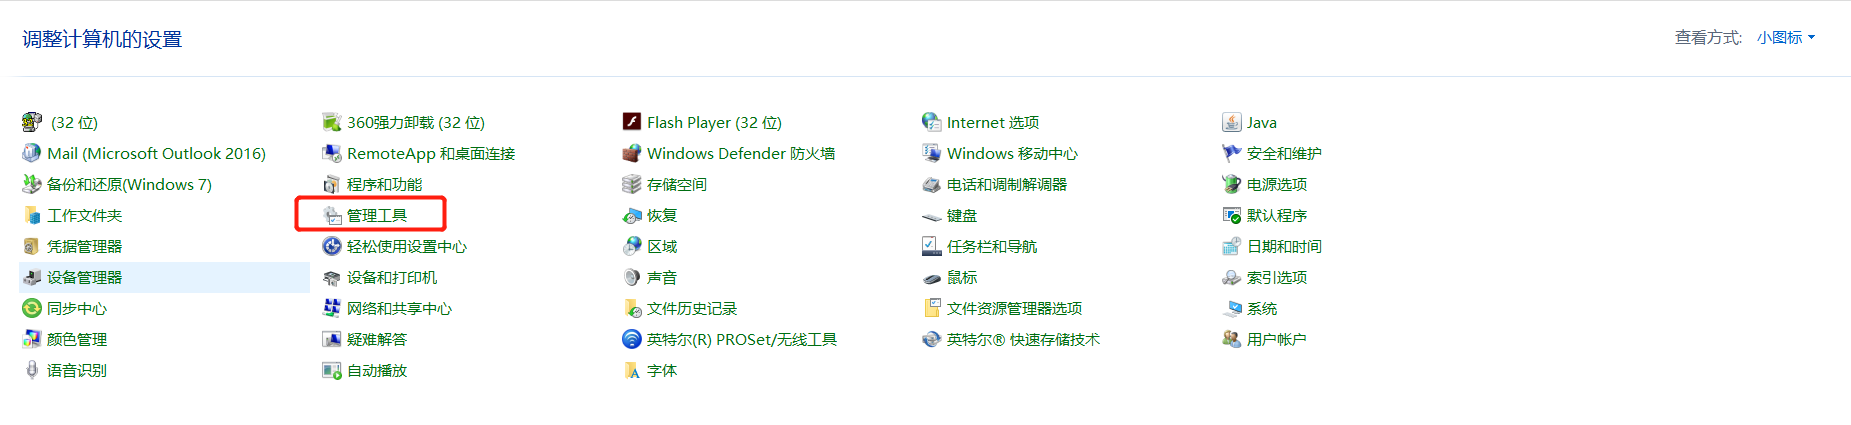Image resolution: width=1851 pixels, height=425 pixels.
Task: Open 索引选项 link
Action: (x=1277, y=278)
